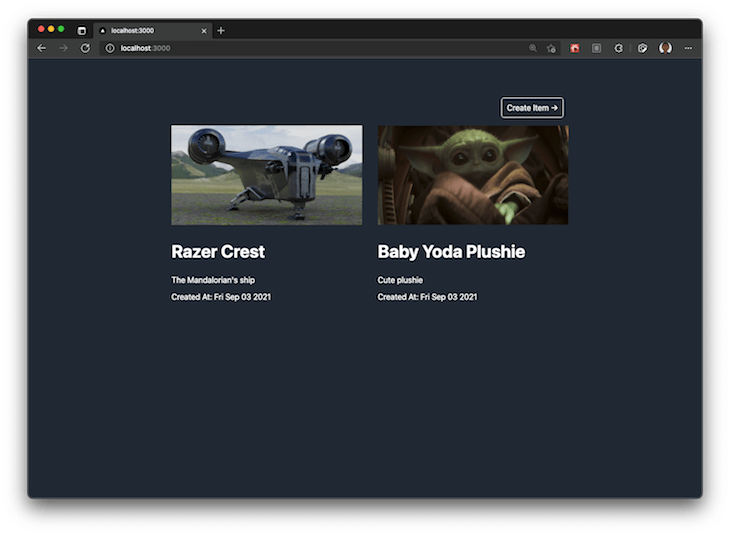Open the user profile avatar
Image resolution: width=730 pixels, height=535 pixels.
coord(665,48)
